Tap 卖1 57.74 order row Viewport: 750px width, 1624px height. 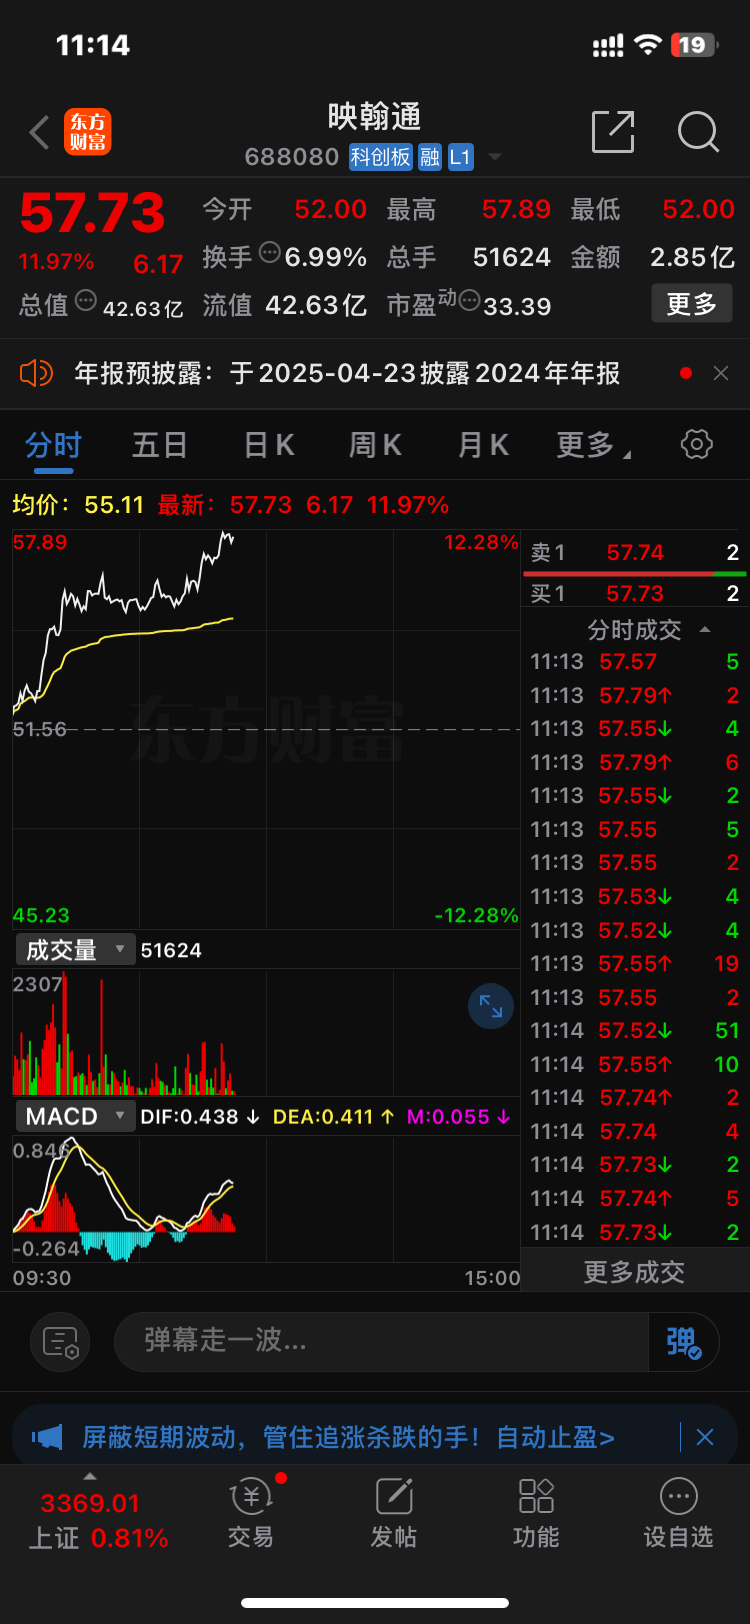click(634, 553)
